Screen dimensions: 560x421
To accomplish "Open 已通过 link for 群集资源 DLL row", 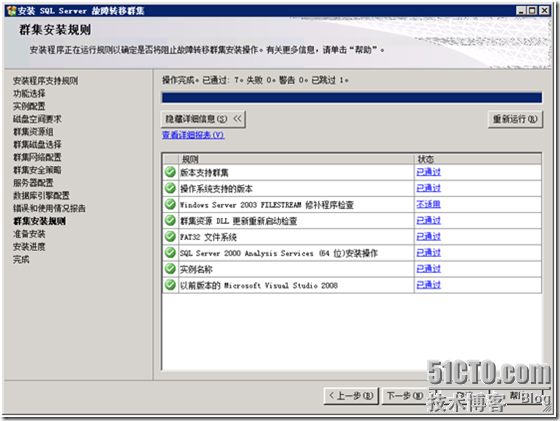I will [x=429, y=220].
